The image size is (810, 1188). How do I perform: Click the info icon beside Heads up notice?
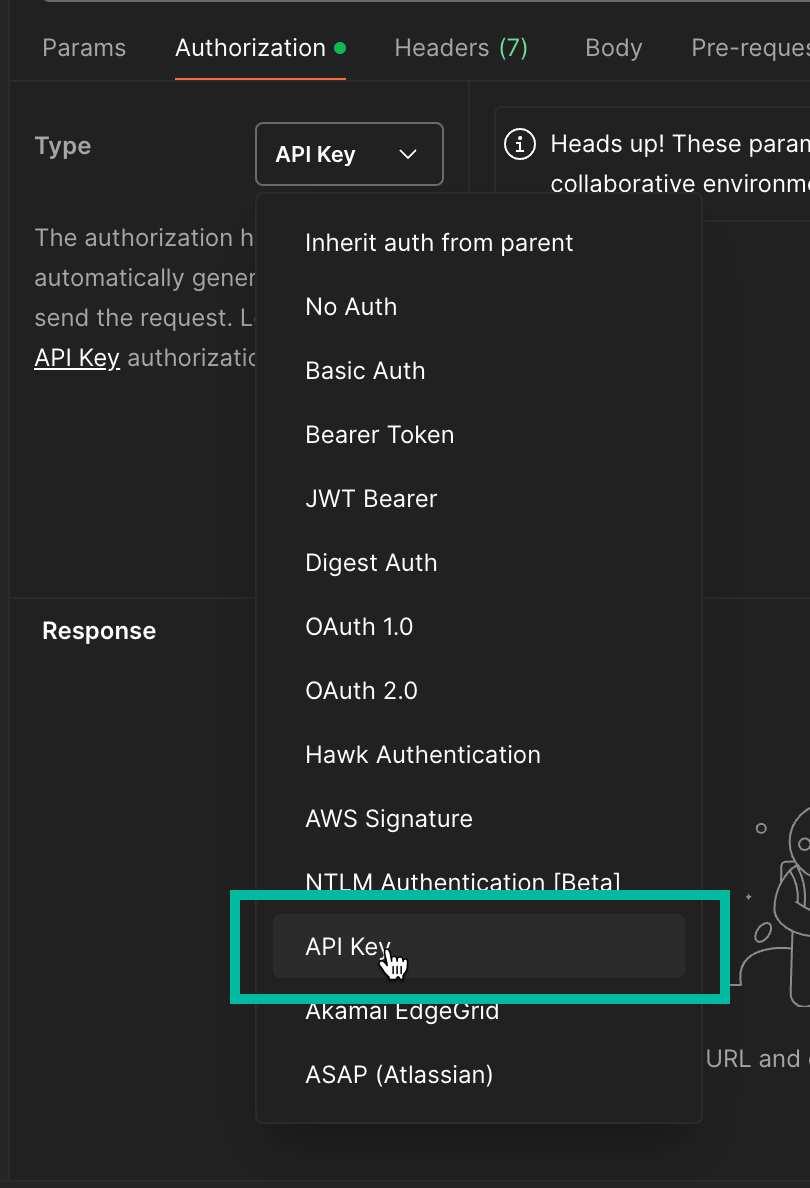coord(520,144)
